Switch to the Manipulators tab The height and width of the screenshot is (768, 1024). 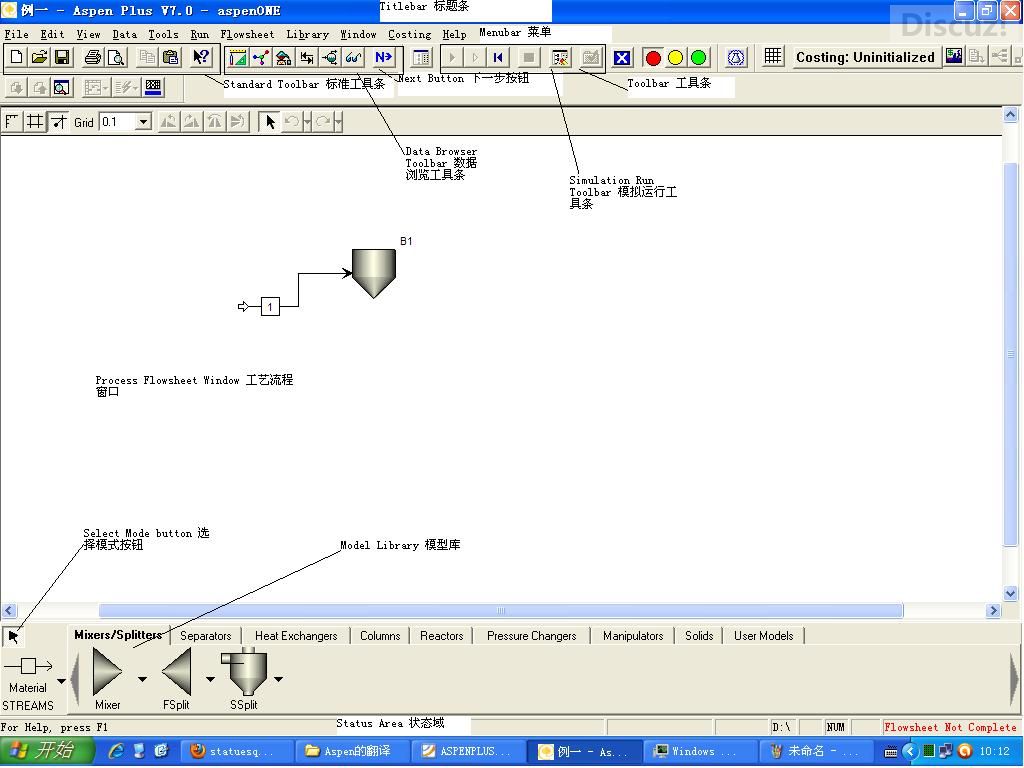[633, 635]
